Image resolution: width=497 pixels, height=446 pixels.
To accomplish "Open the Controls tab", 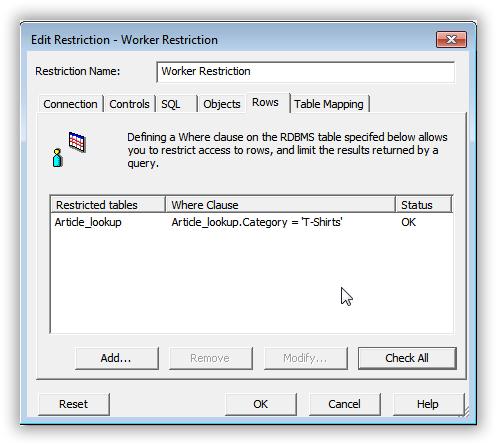I will 129,104.
